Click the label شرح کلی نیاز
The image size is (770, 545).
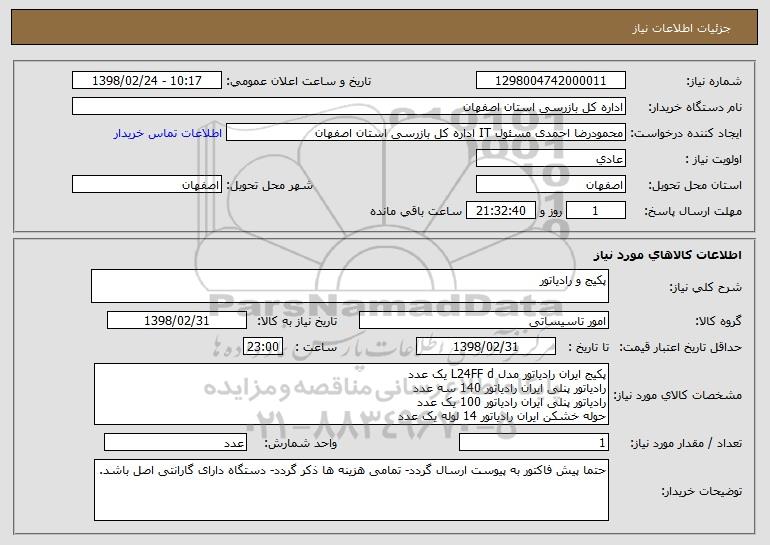[x=706, y=287]
